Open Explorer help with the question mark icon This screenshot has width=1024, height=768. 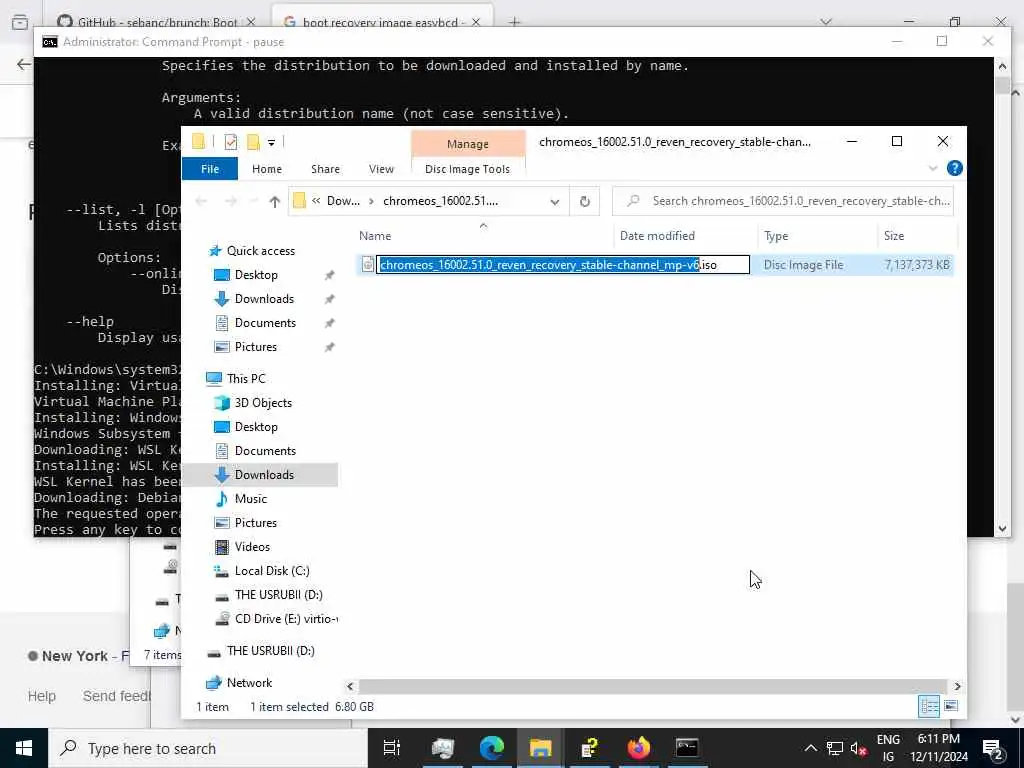pyautogui.click(x=954, y=168)
